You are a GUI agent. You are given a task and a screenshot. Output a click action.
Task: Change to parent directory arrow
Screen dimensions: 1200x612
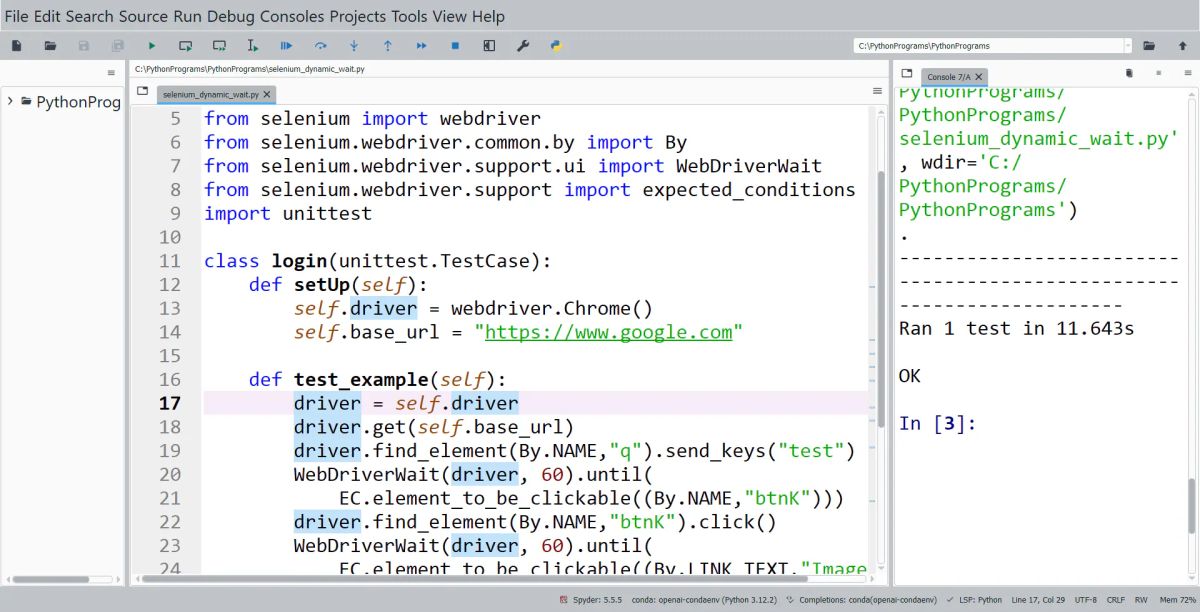[1182, 46]
